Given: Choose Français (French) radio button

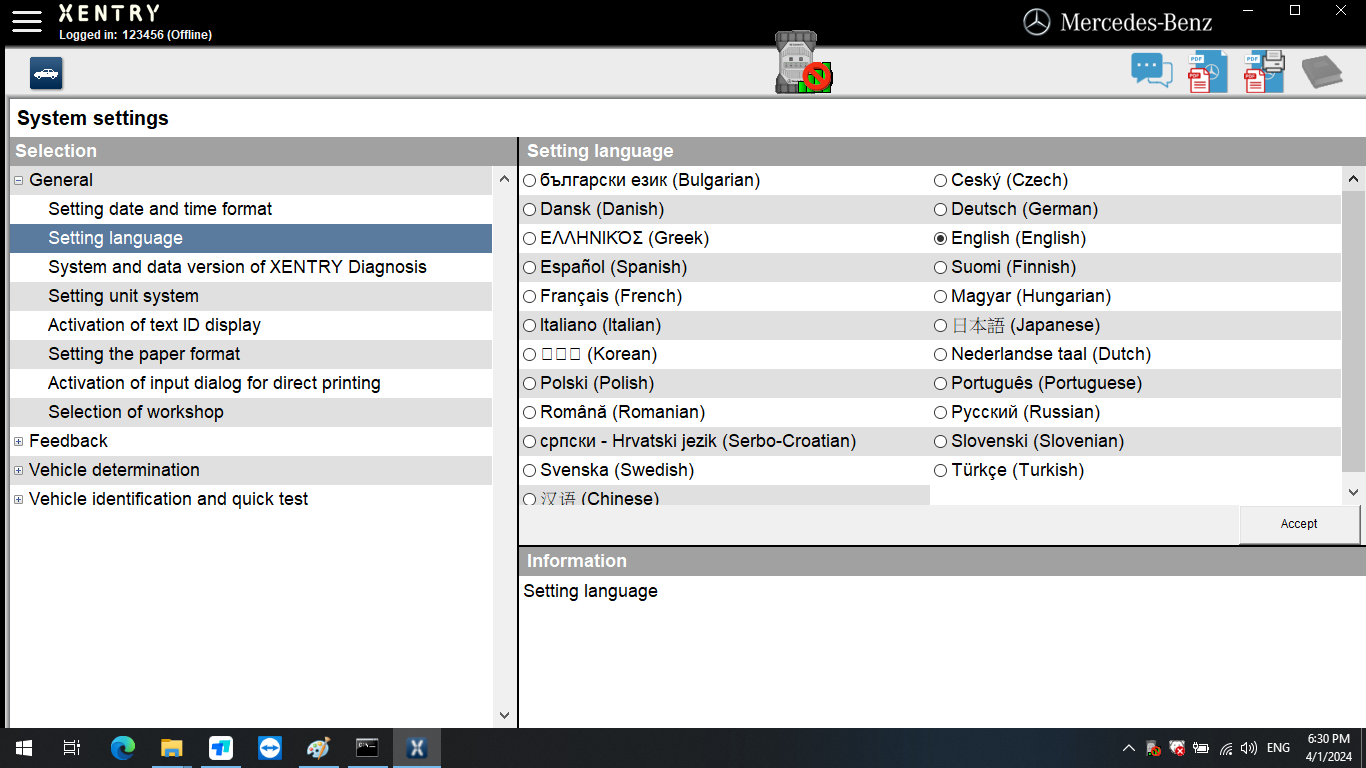Looking at the screenshot, I should coord(530,297).
